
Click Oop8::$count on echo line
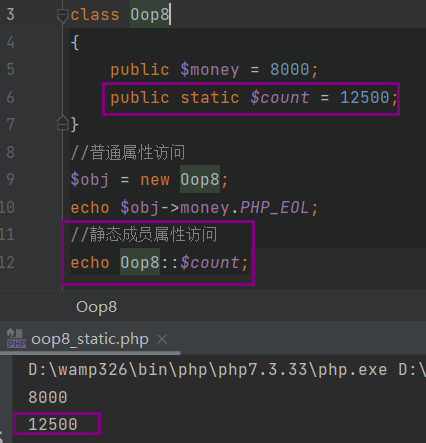pyautogui.click(x=180, y=262)
